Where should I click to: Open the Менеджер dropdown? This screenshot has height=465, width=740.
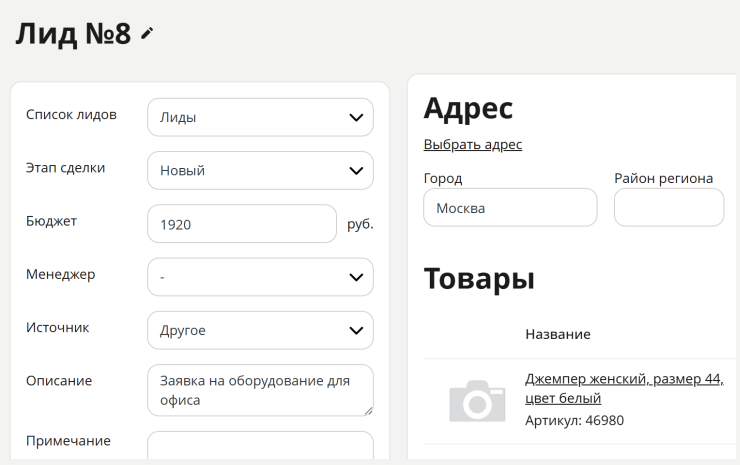pyautogui.click(x=260, y=277)
